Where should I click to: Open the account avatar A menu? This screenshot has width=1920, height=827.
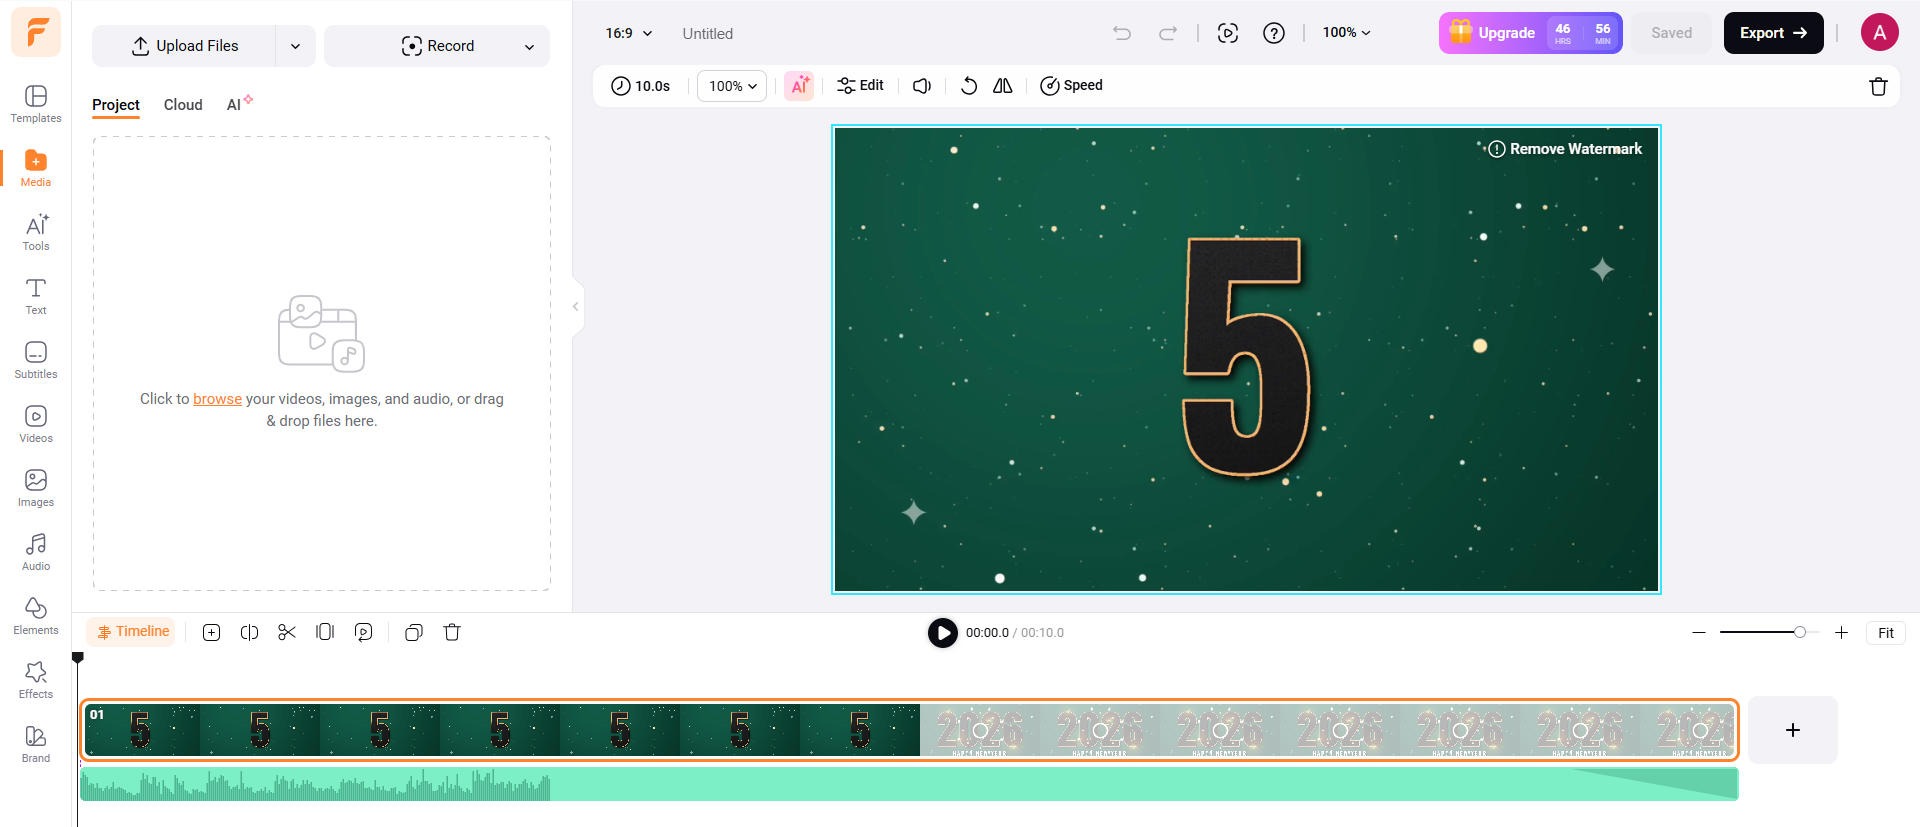click(1879, 33)
